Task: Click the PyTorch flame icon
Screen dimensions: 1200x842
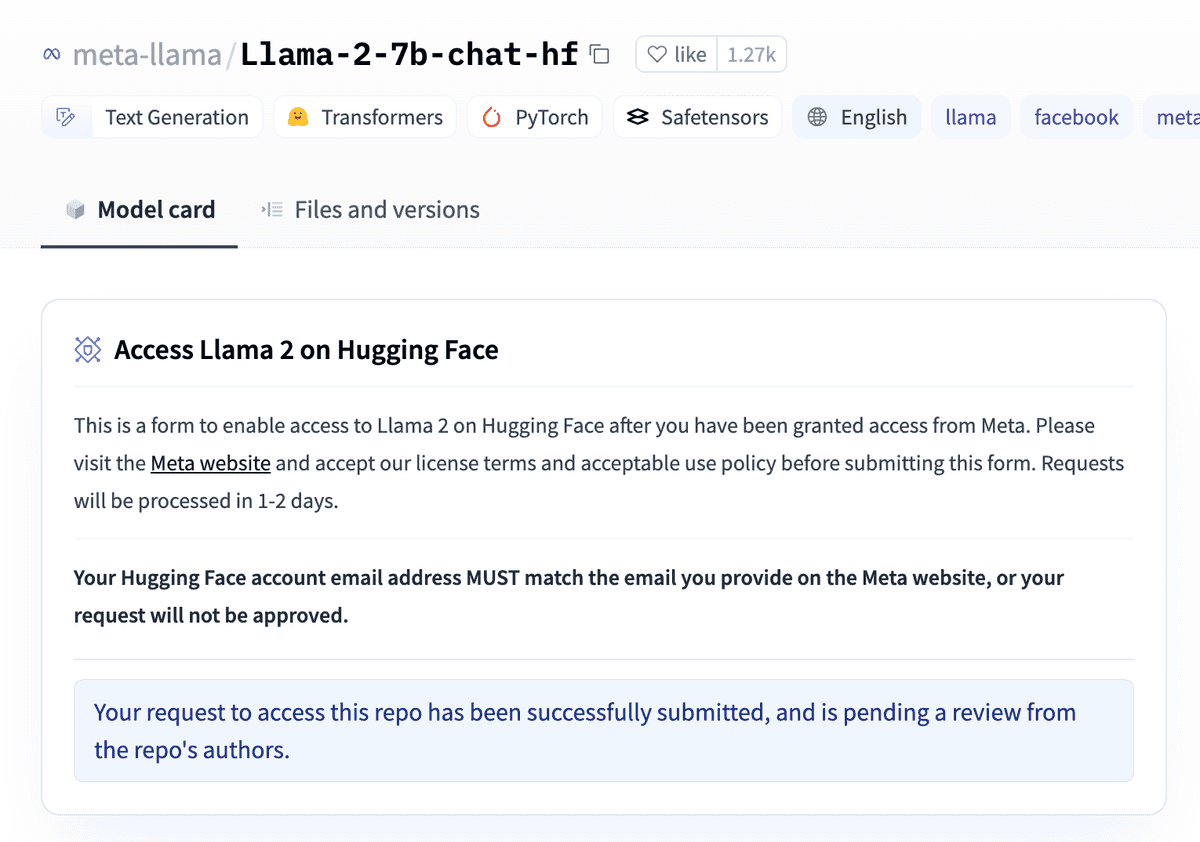Action: [x=490, y=117]
